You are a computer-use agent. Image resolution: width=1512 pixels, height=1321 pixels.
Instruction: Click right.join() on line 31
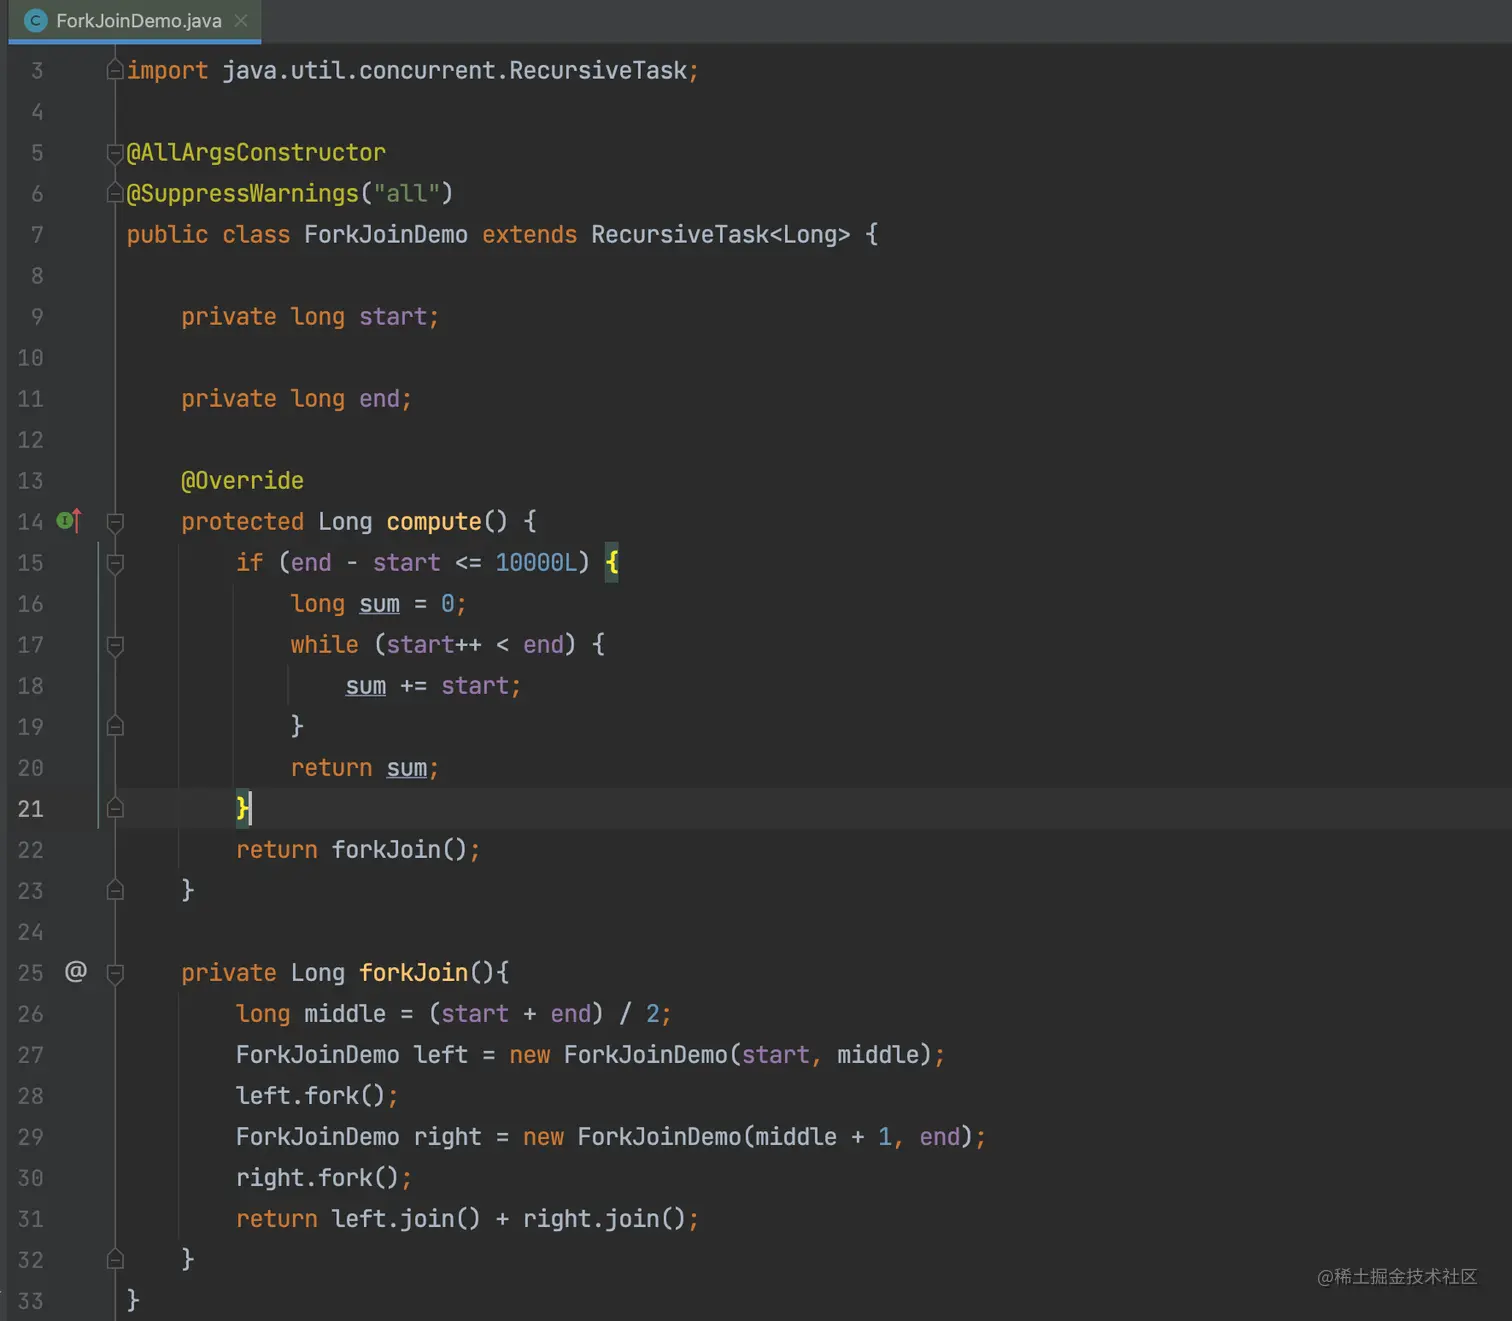click(604, 1219)
